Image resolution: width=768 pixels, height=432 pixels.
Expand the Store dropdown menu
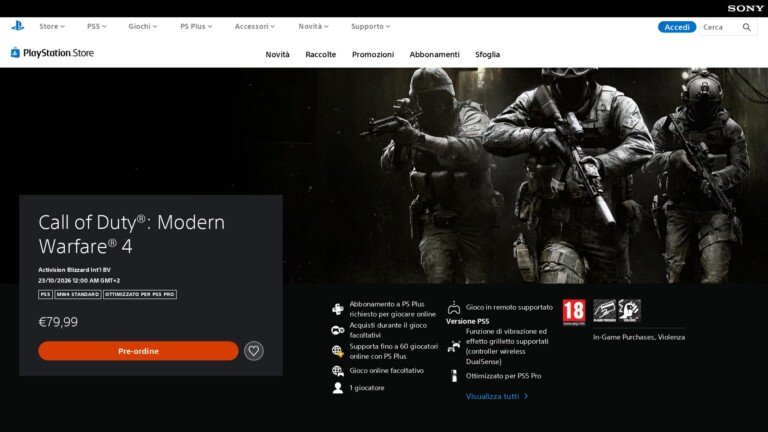pos(52,26)
